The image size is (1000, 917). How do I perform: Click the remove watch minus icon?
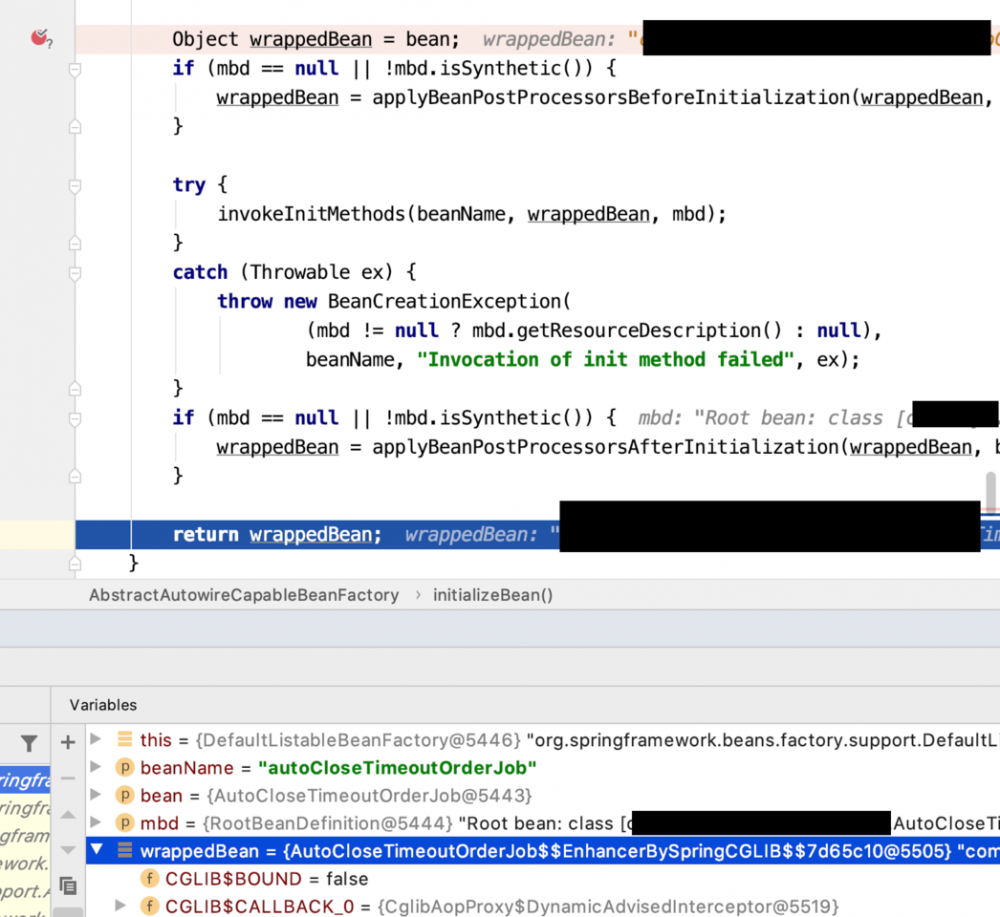68,778
